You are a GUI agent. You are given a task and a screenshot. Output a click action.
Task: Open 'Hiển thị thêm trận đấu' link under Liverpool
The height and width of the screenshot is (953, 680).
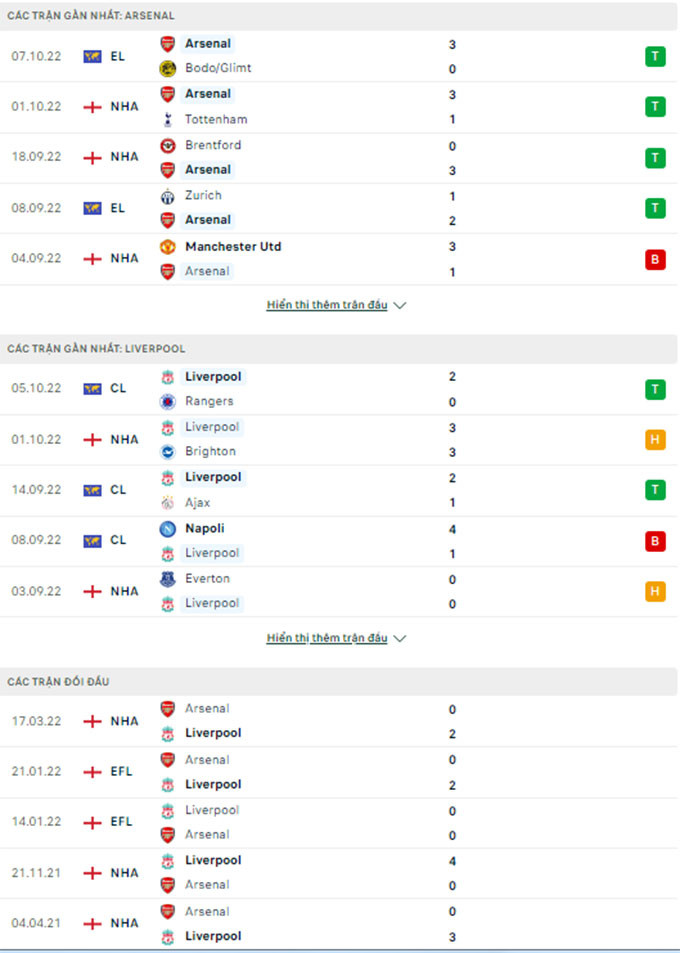(327, 638)
